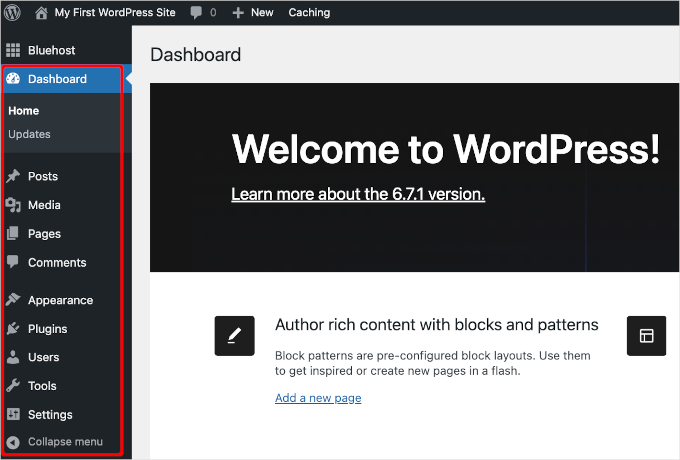Open the Updates submenu item
The image size is (680, 460).
tap(29, 134)
